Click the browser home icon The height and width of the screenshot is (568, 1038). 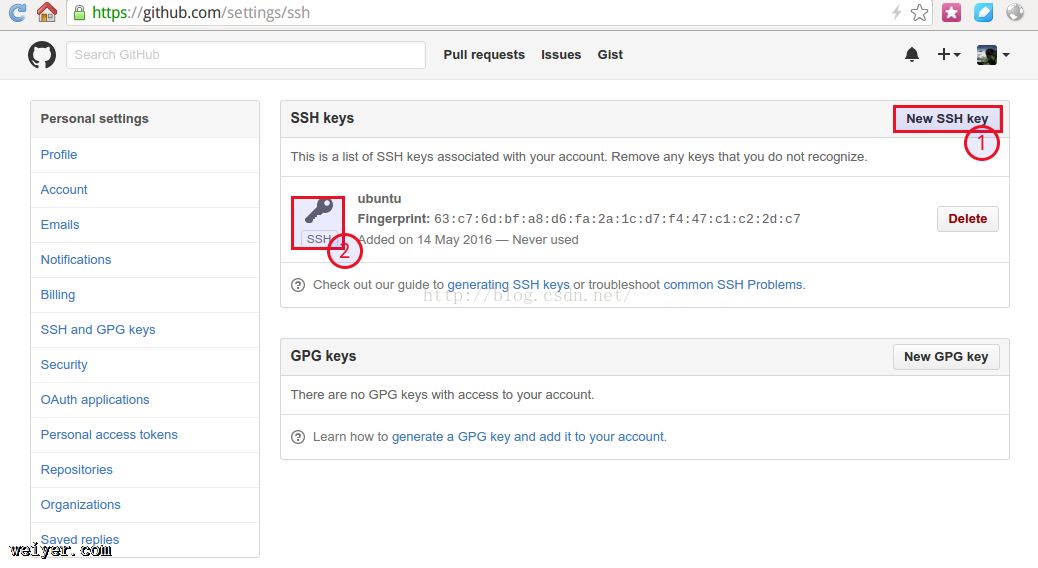click(46, 13)
